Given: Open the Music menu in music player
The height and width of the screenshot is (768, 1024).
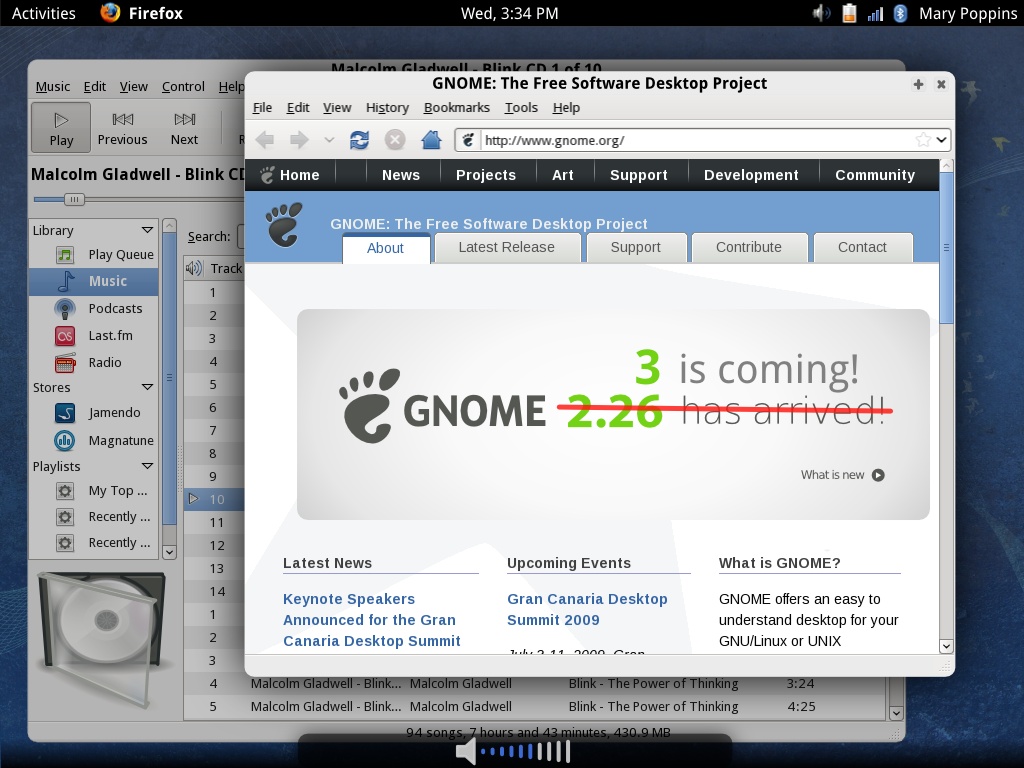Looking at the screenshot, I should [x=53, y=87].
